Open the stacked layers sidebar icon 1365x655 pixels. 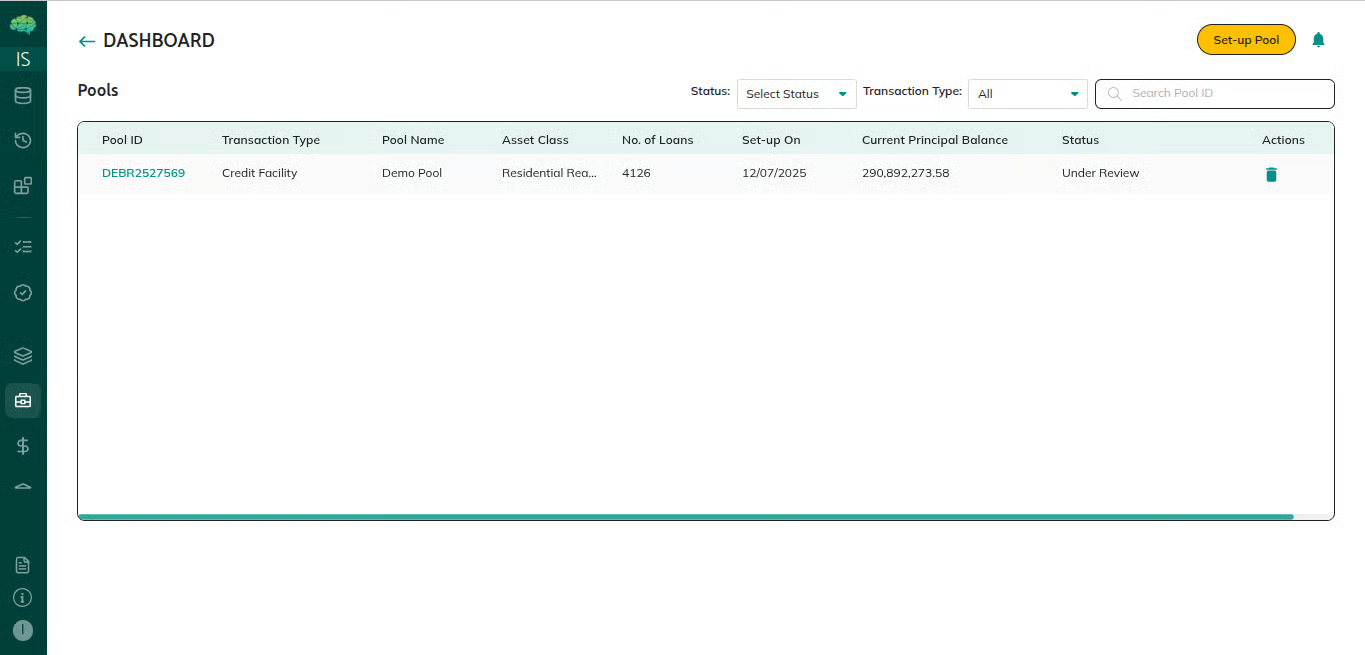click(x=22, y=356)
